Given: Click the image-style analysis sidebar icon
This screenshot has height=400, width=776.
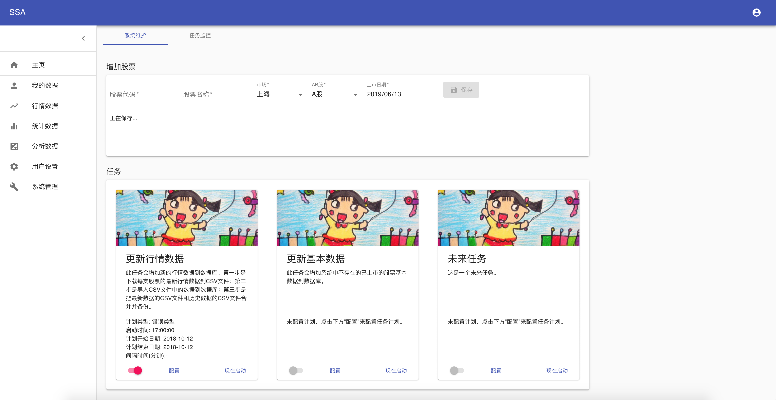Looking at the screenshot, I should (14, 146).
